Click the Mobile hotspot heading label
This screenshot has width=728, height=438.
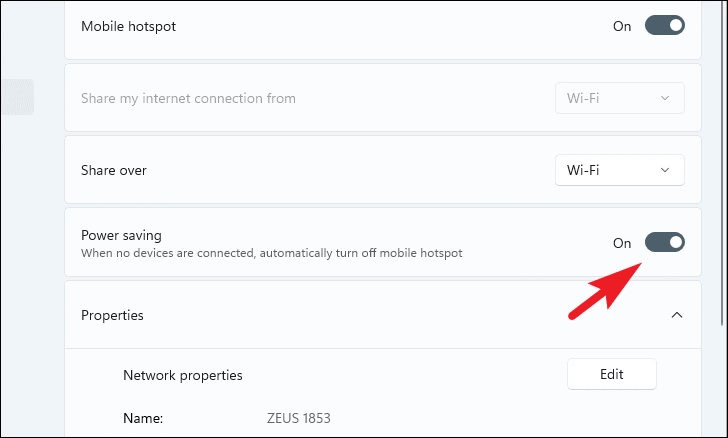click(129, 26)
